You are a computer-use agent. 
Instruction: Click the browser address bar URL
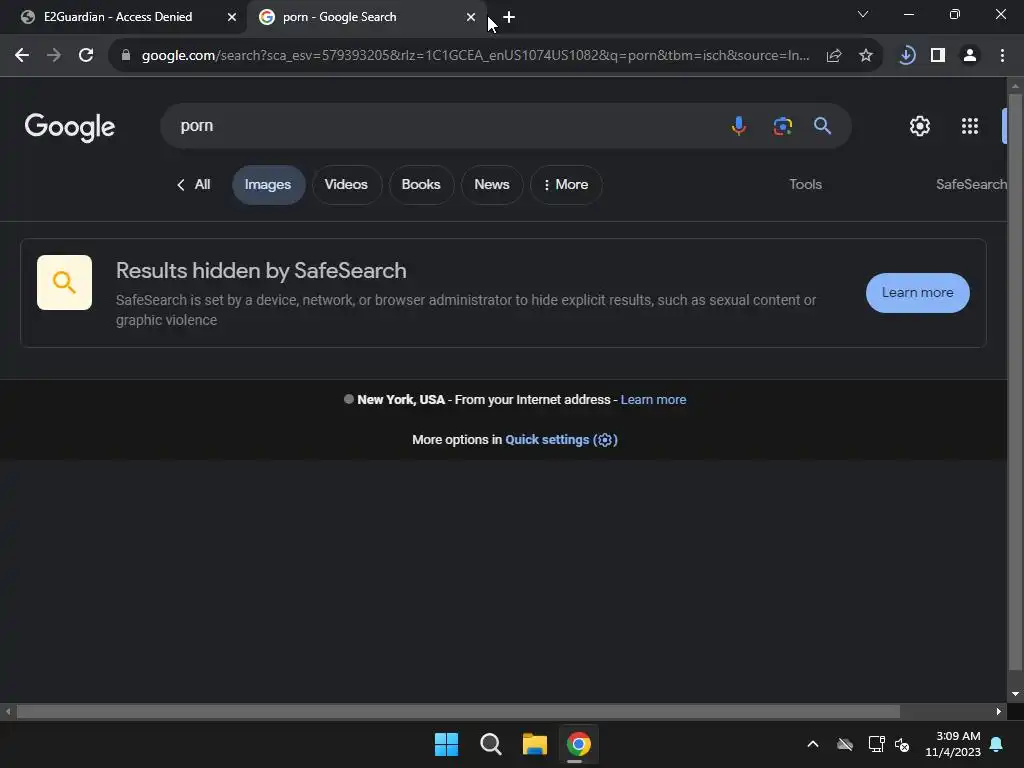[475, 56]
